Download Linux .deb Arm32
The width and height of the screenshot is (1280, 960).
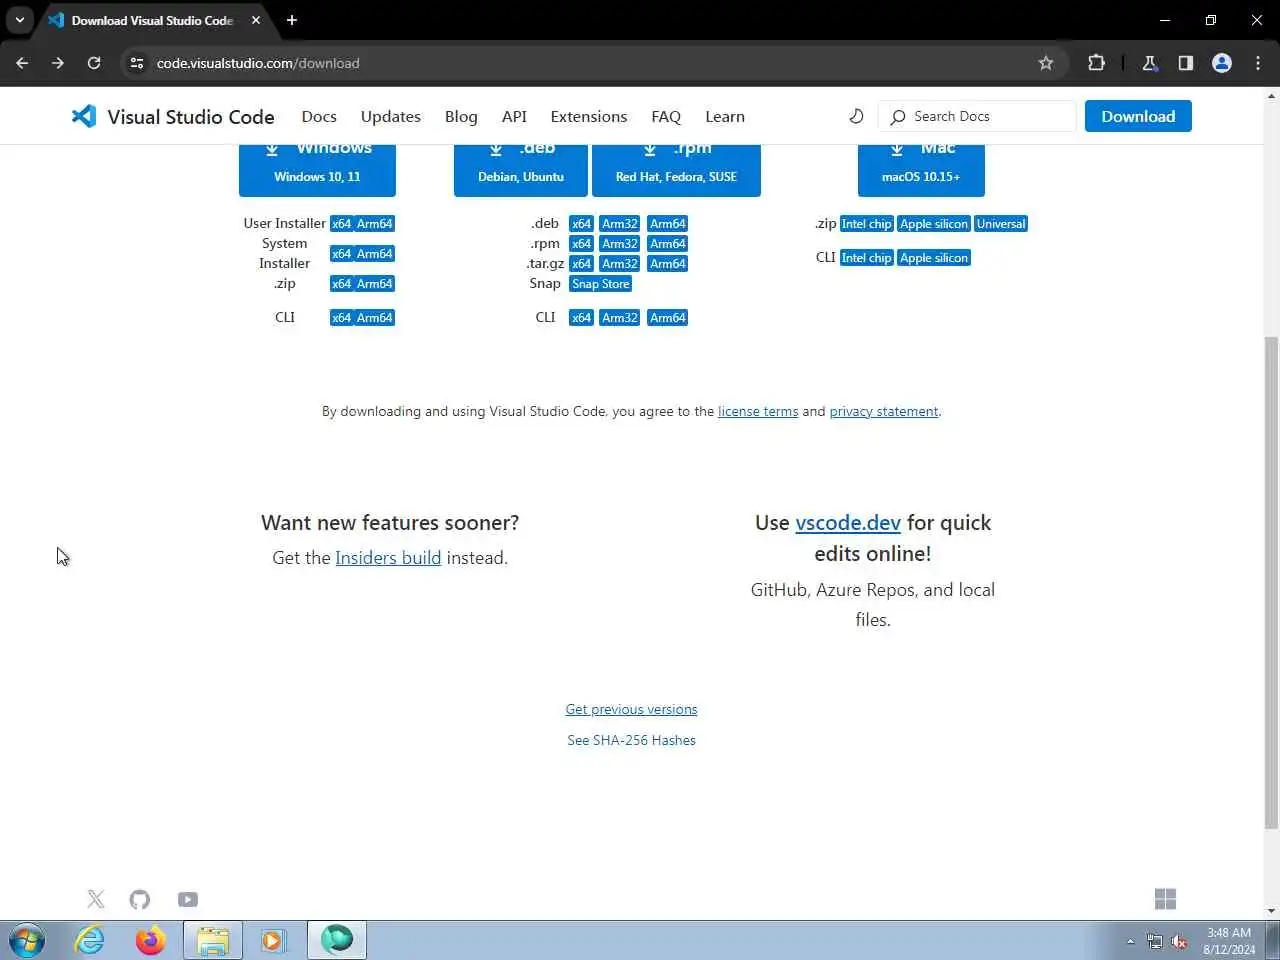pyautogui.click(x=620, y=224)
